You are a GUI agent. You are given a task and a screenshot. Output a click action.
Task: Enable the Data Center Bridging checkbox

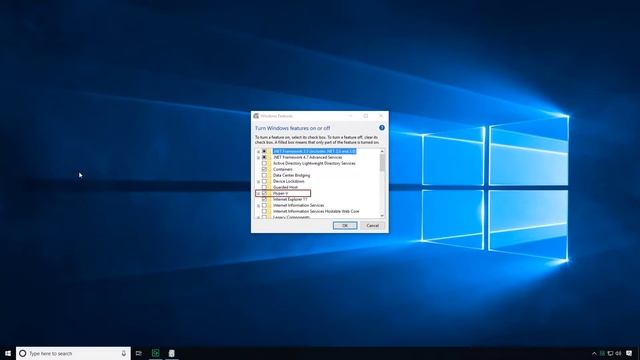[264, 175]
